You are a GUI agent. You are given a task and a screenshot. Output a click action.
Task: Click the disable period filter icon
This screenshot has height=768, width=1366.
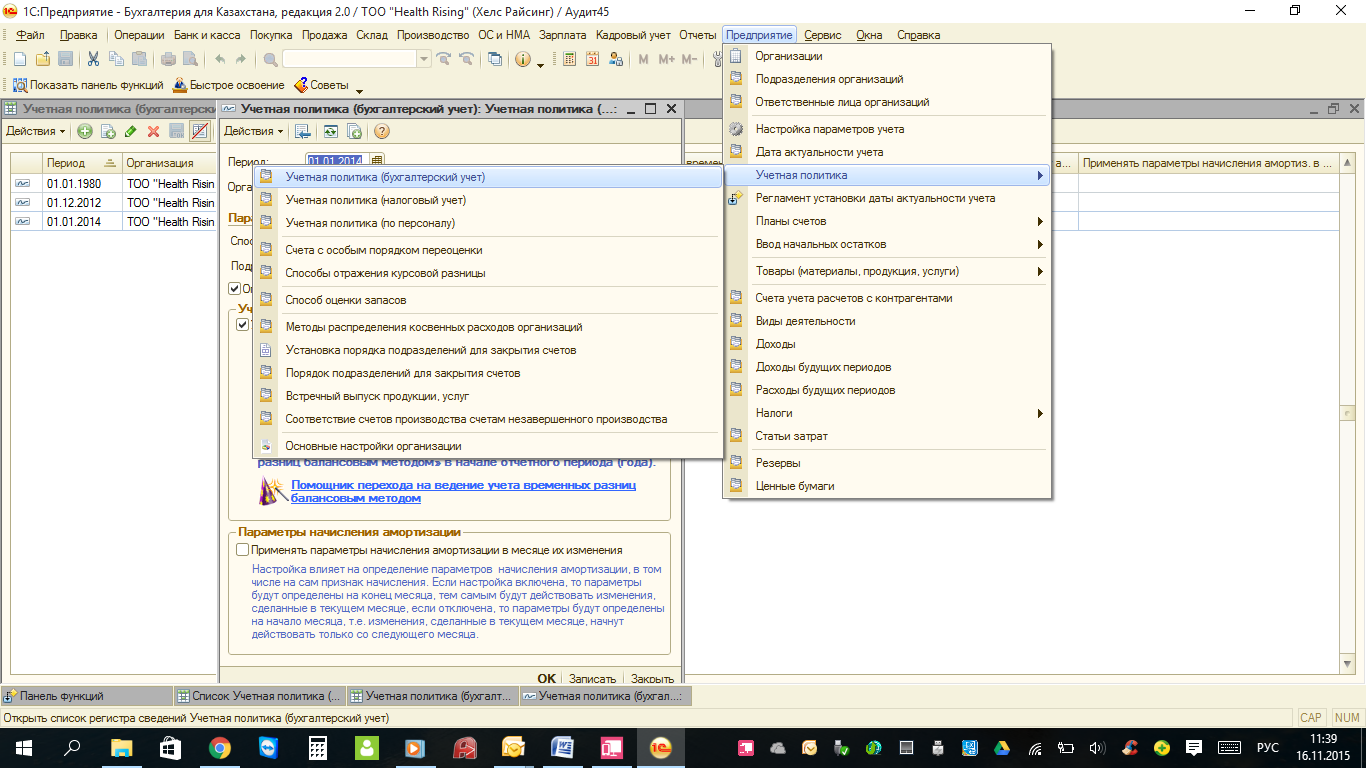200,131
